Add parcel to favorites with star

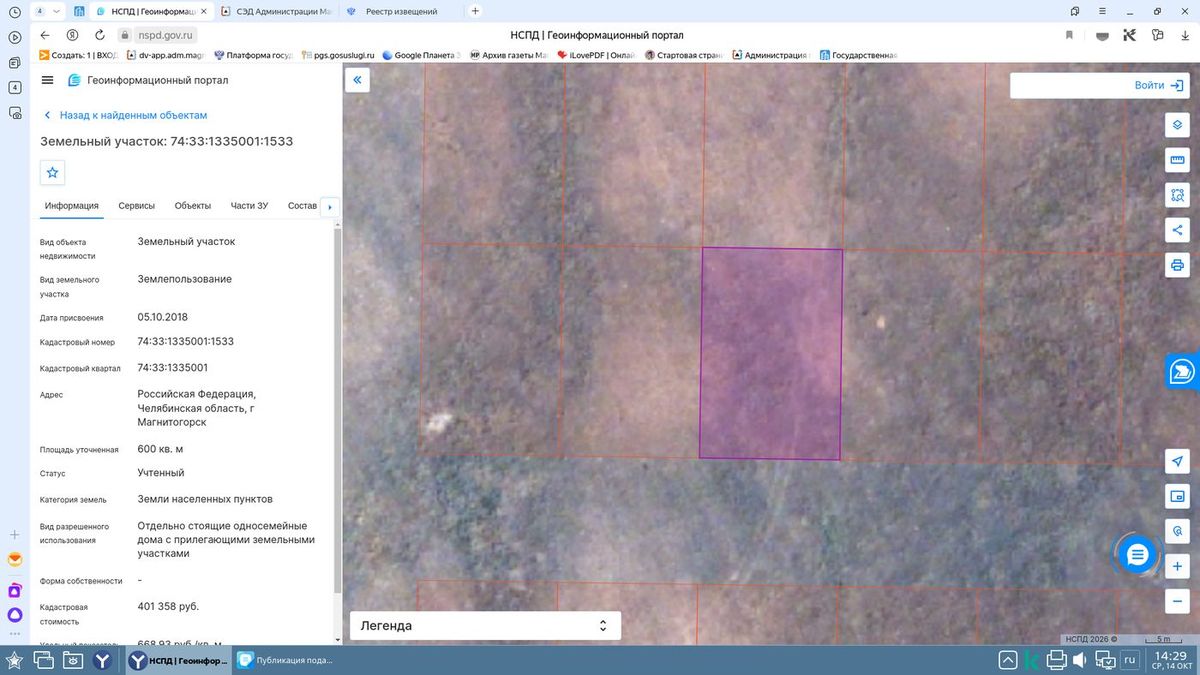click(53, 173)
